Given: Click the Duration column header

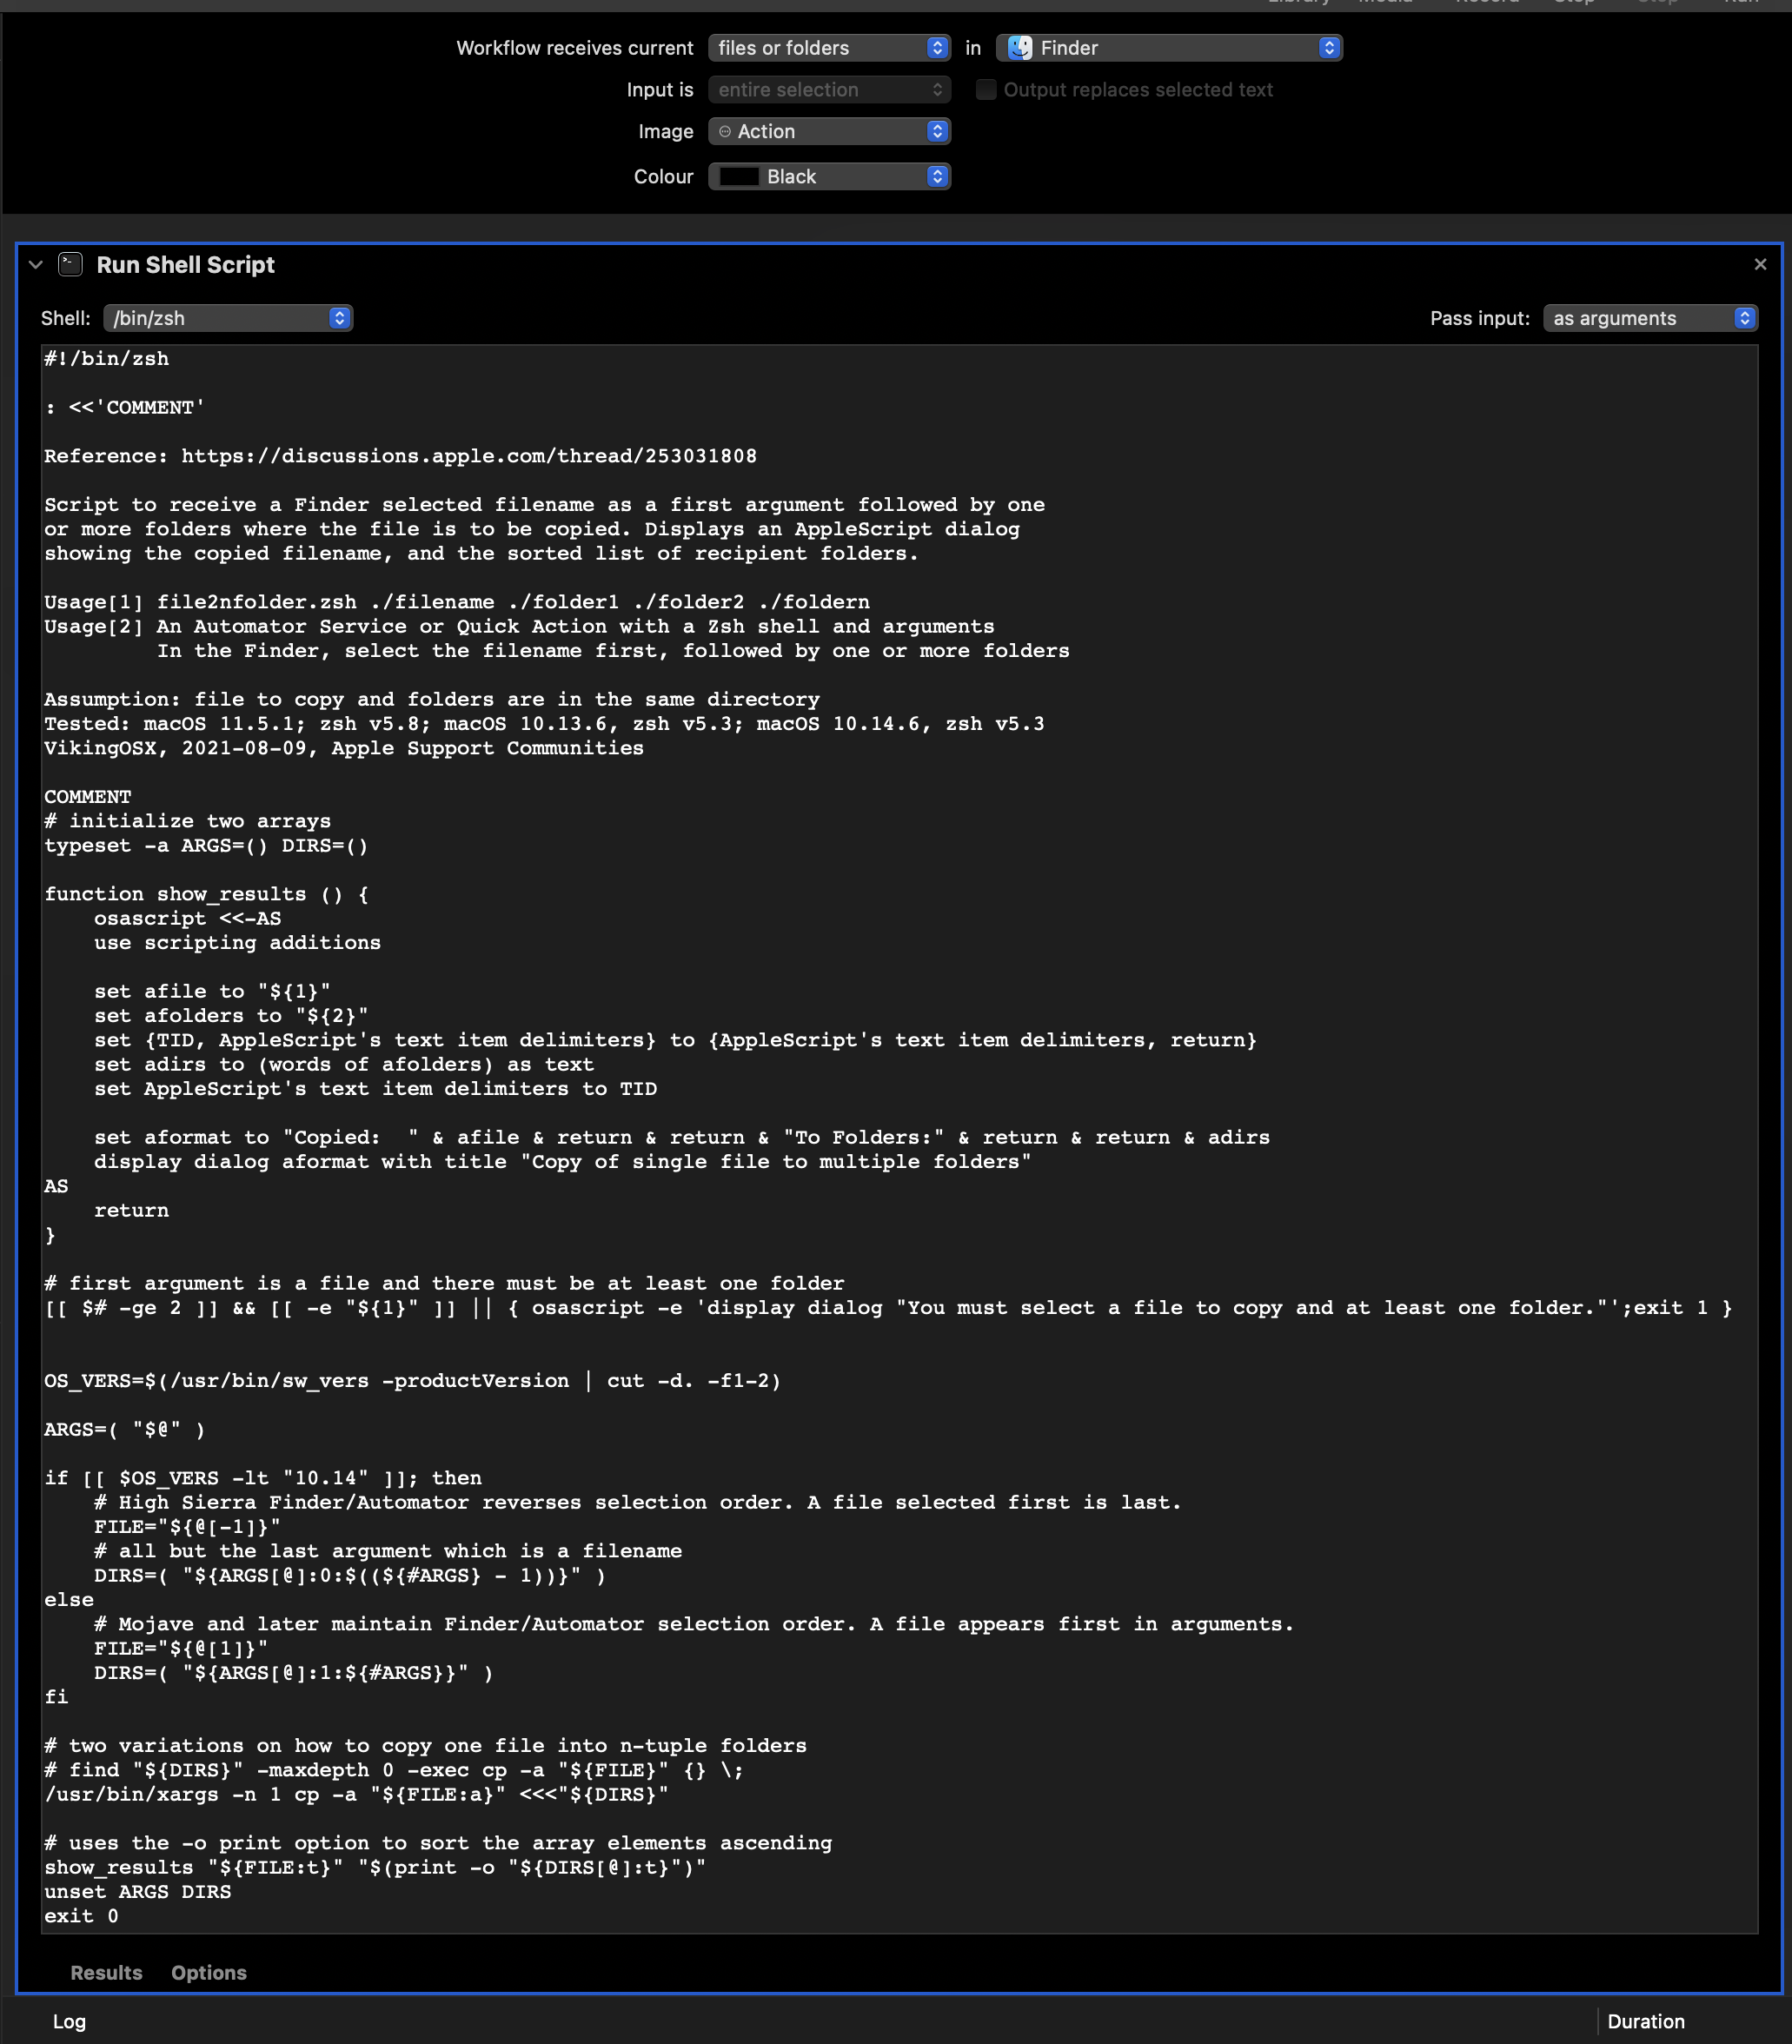Looking at the screenshot, I should point(1645,2021).
